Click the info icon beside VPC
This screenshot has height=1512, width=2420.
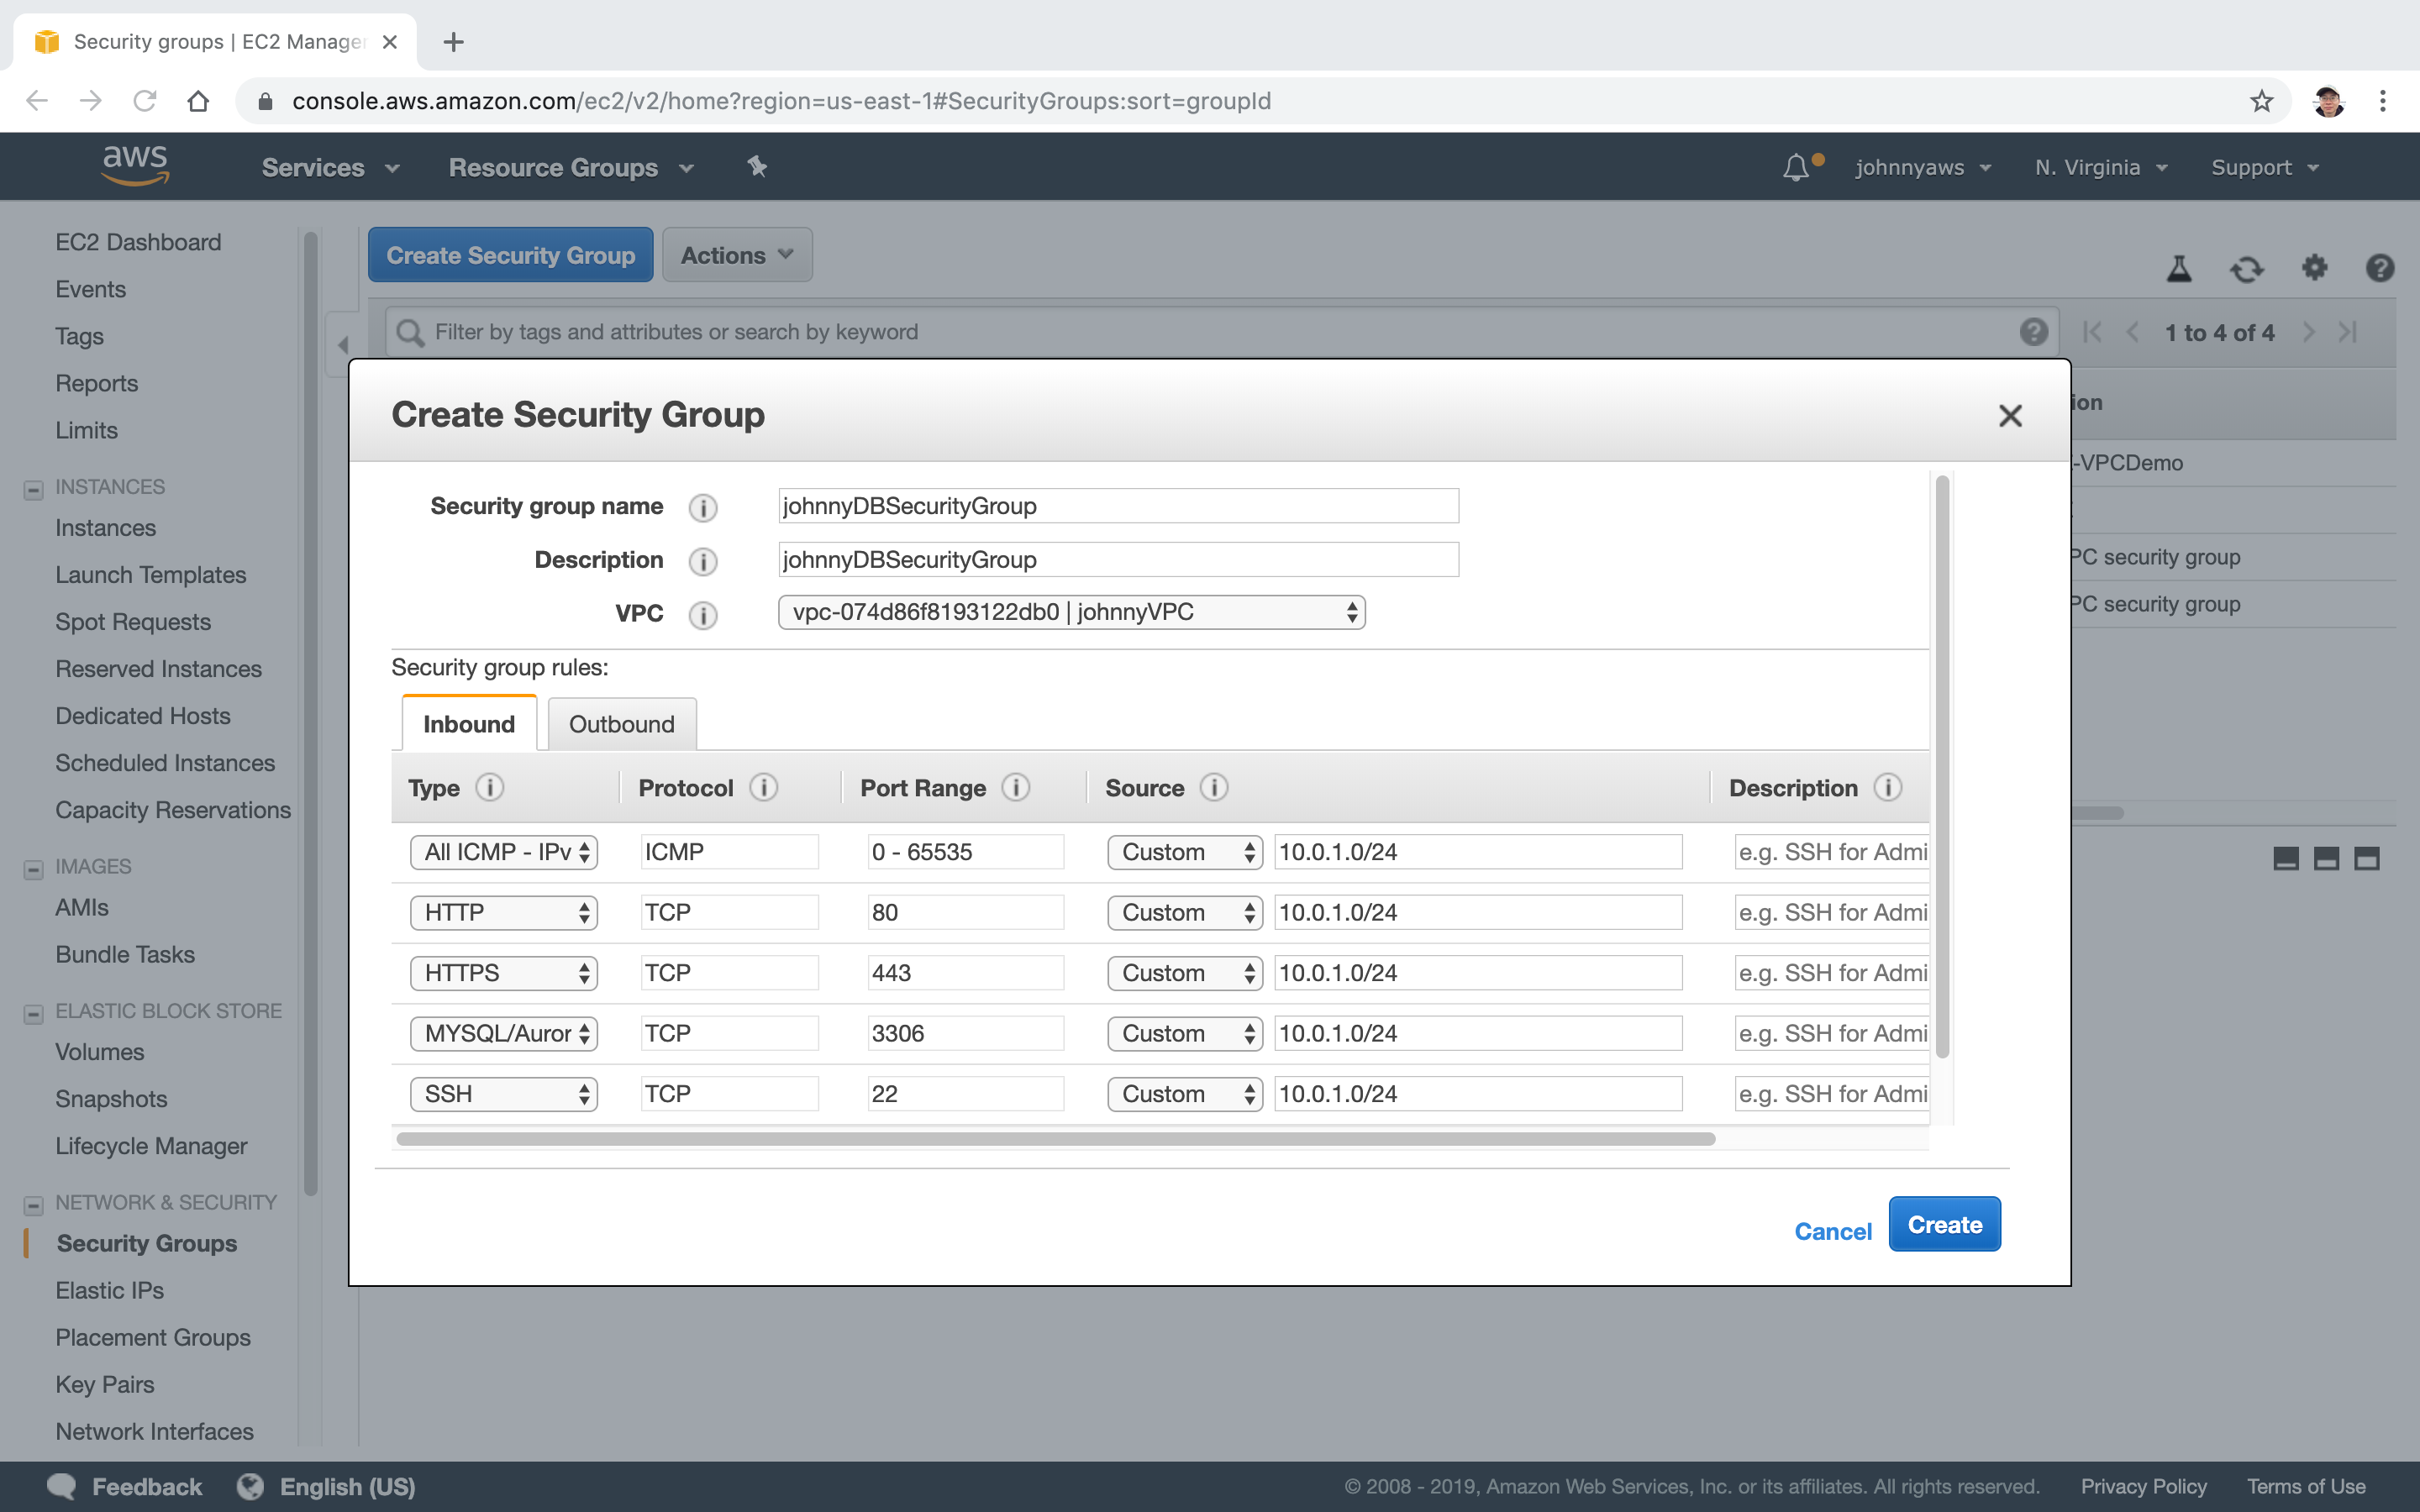pos(703,614)
